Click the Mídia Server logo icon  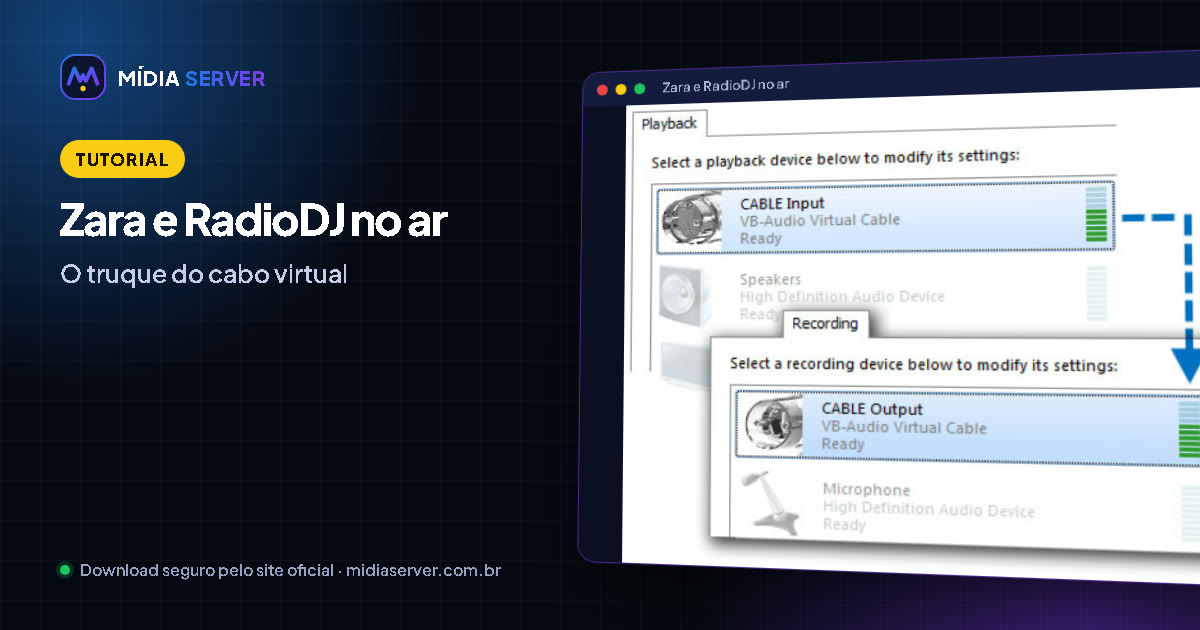(83, 77)
